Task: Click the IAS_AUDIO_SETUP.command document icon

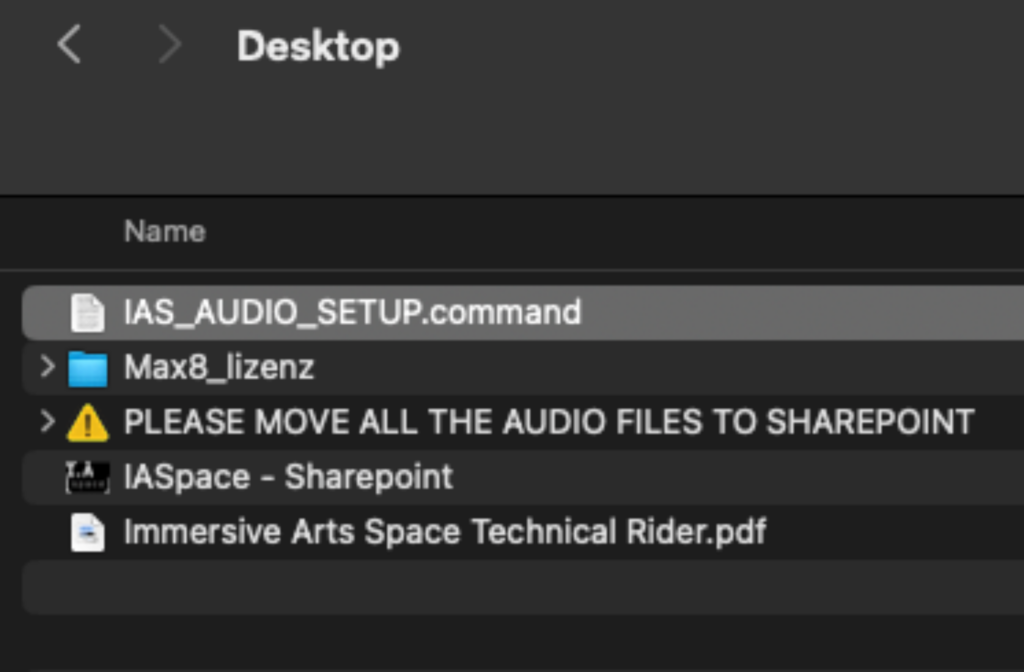Action: pos(87,312)
